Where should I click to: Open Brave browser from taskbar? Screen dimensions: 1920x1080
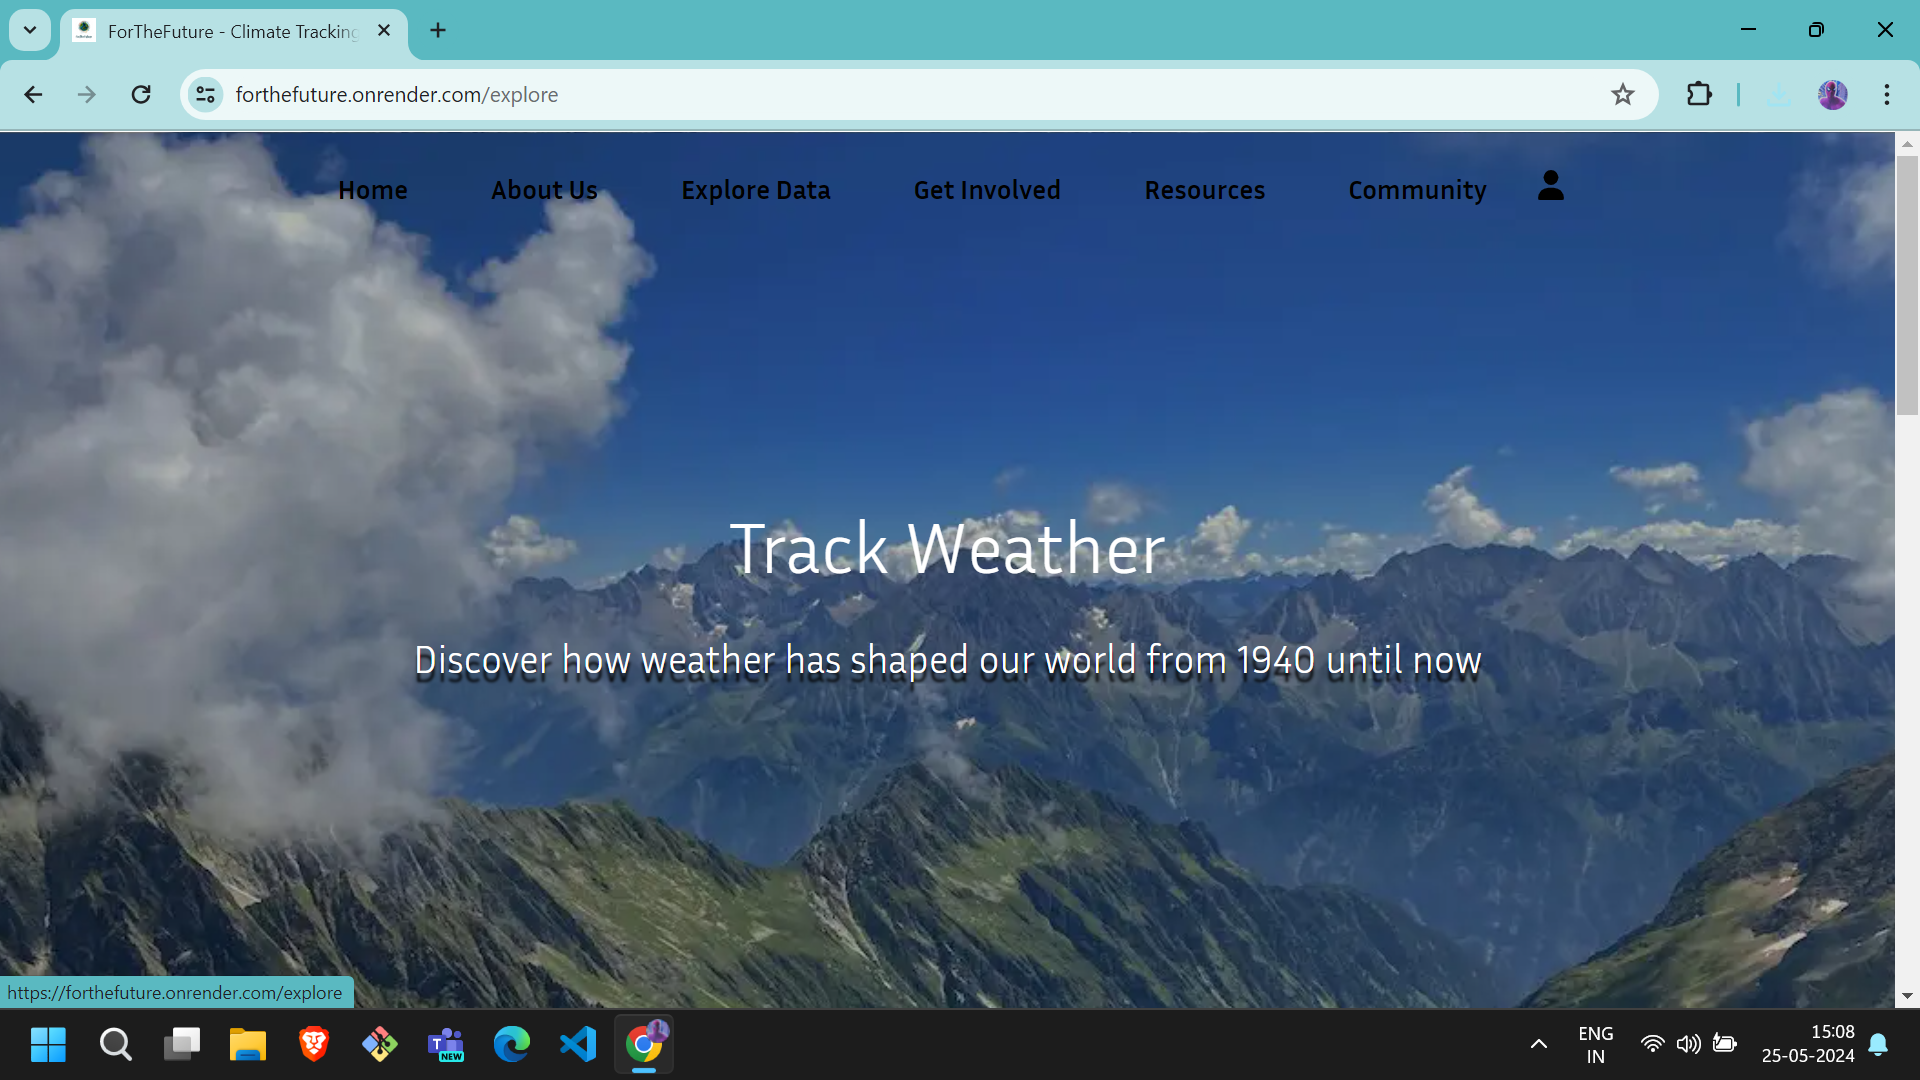[x=314, y=1045]
